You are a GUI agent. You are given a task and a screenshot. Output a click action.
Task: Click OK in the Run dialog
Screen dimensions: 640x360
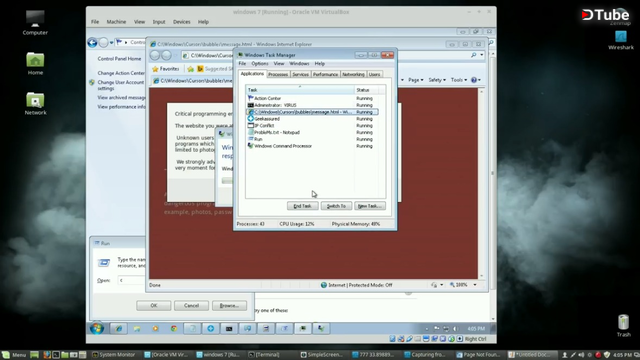coord(153,305)
